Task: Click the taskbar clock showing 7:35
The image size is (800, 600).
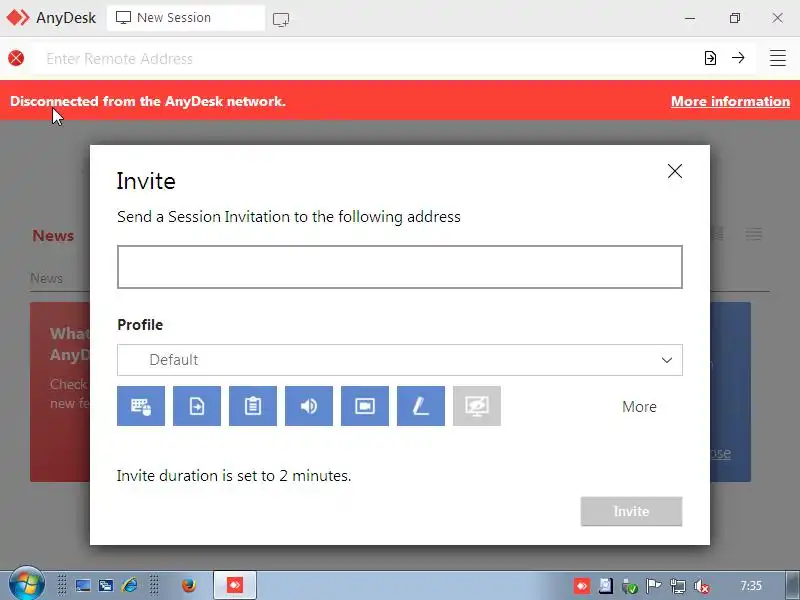Action: [751, 586]
